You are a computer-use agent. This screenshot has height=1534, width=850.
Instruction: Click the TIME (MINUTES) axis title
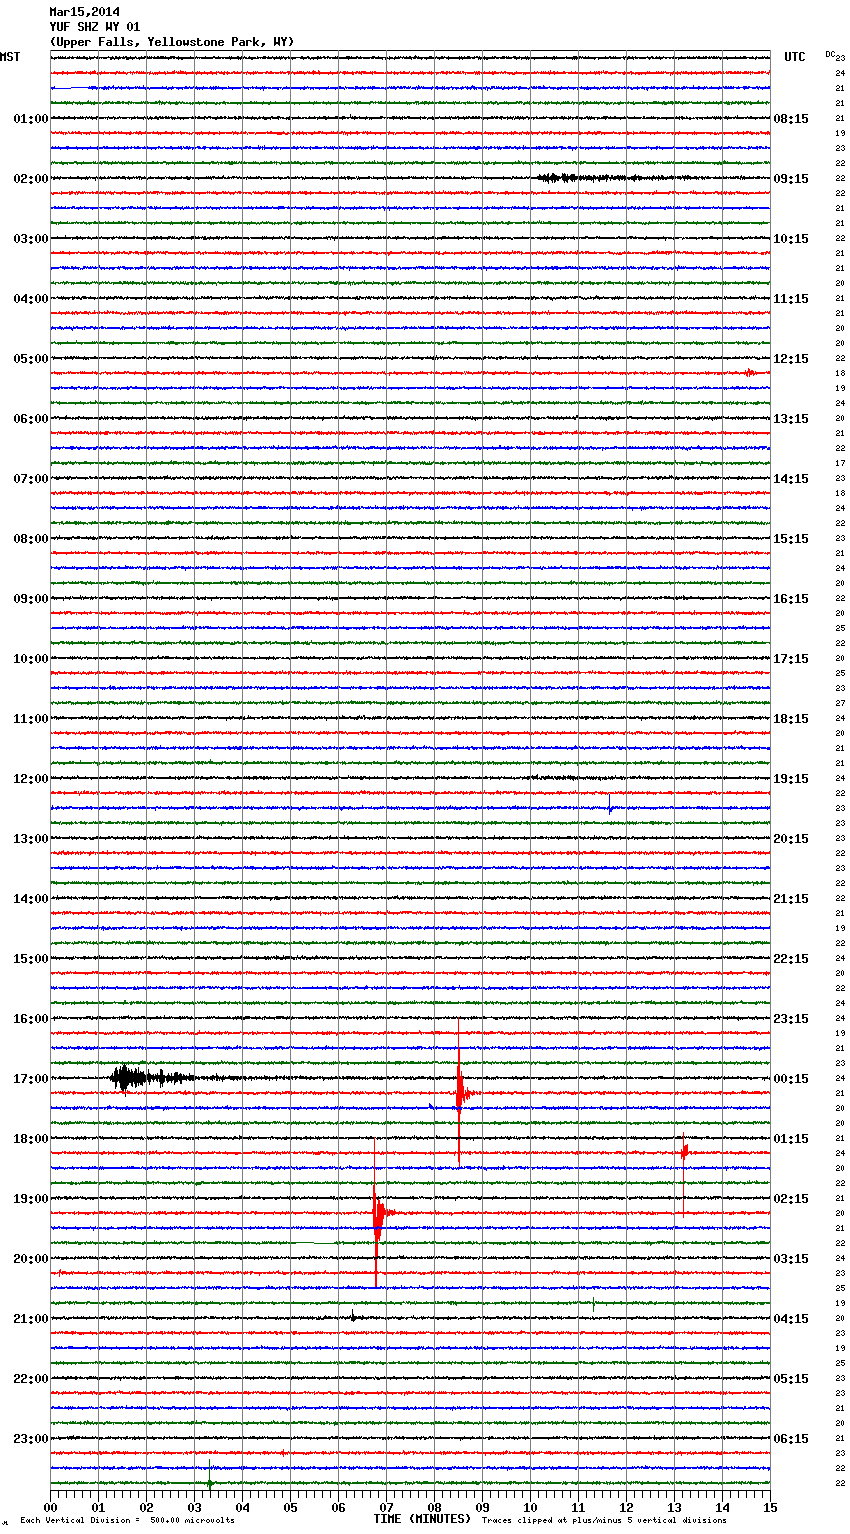422,1519
